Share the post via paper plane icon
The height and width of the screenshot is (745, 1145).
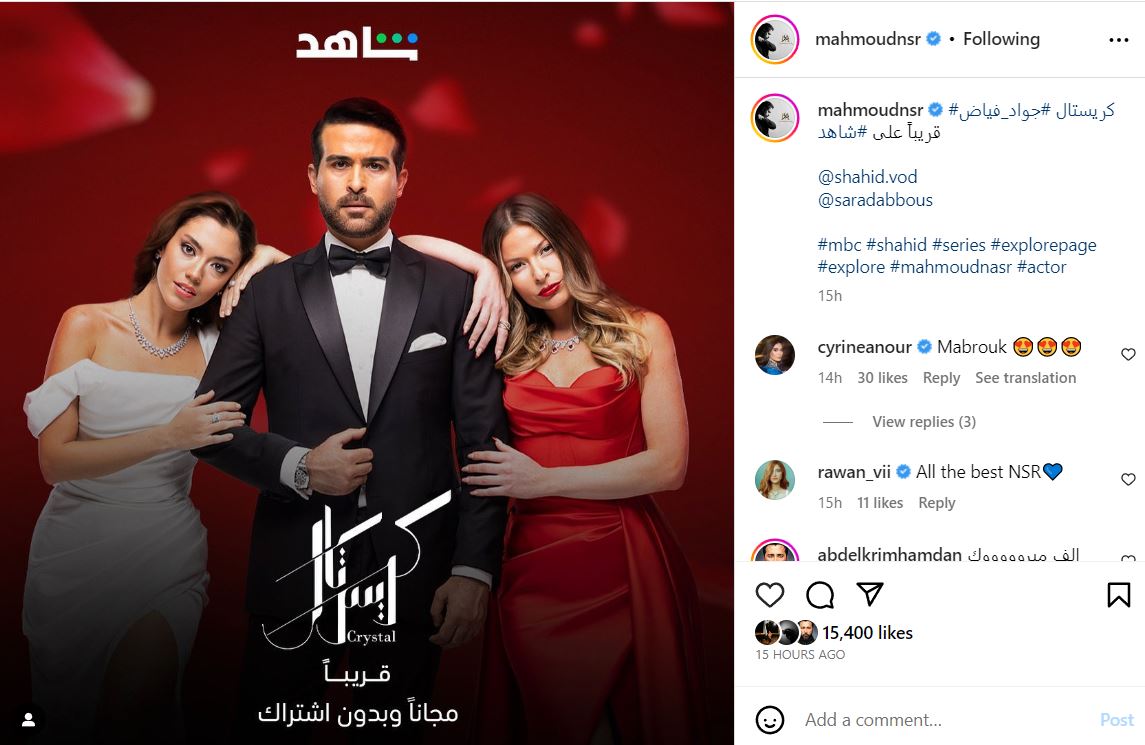click(x=870, y=594)
